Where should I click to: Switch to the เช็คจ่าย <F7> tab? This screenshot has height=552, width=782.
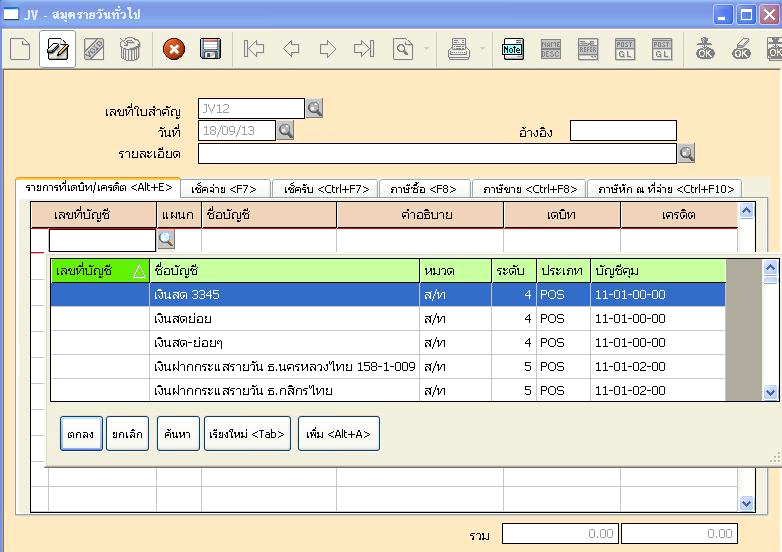click(222, 188)
